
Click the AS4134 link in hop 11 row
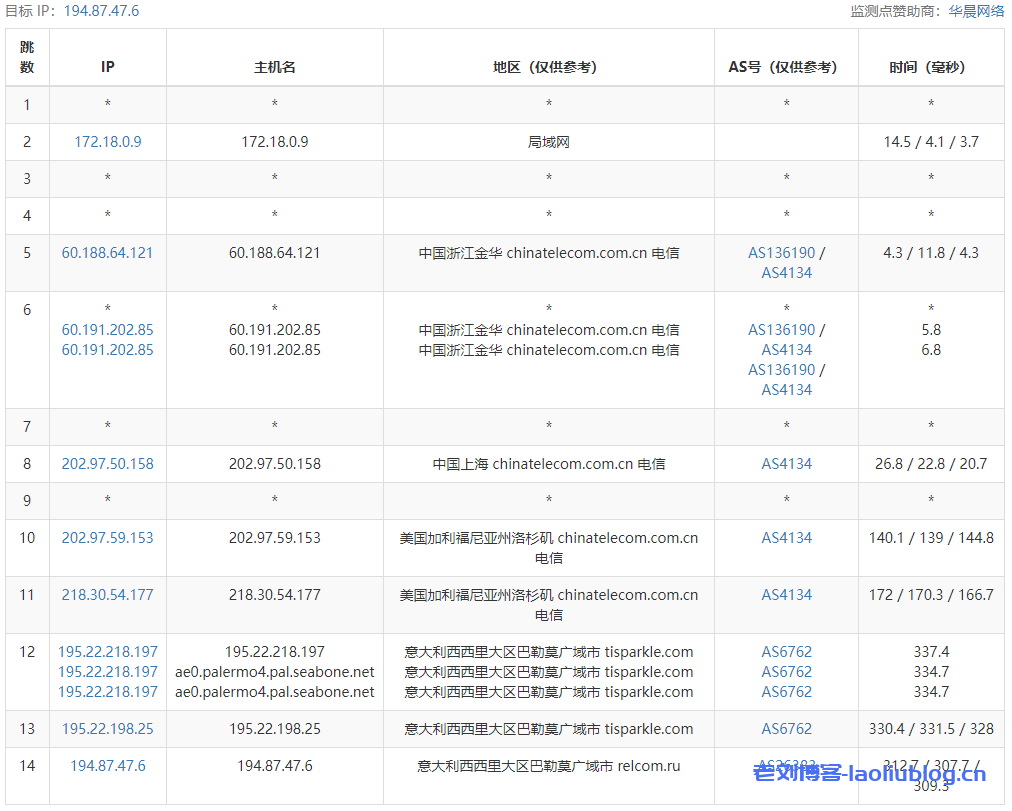(x=787, y=595)
